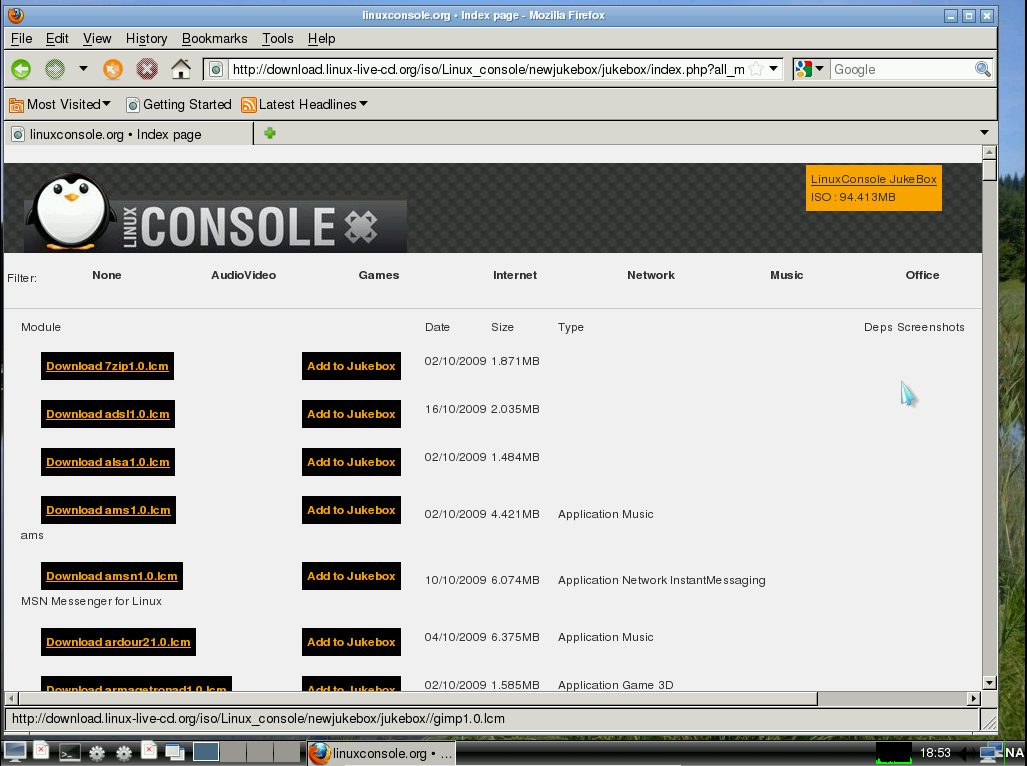The image size is (1027, 766).
Task: Open the terminal icon in the taskbar
Action: click(x=69, y=753)
